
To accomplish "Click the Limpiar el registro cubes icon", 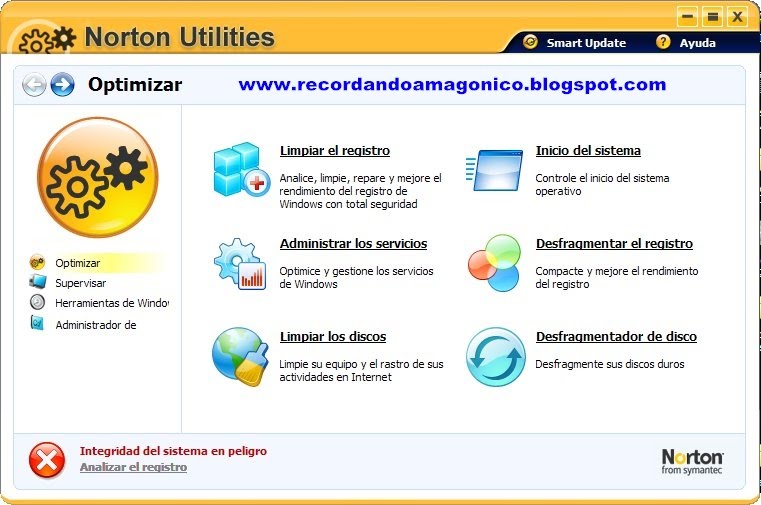I will pos(241,169).
